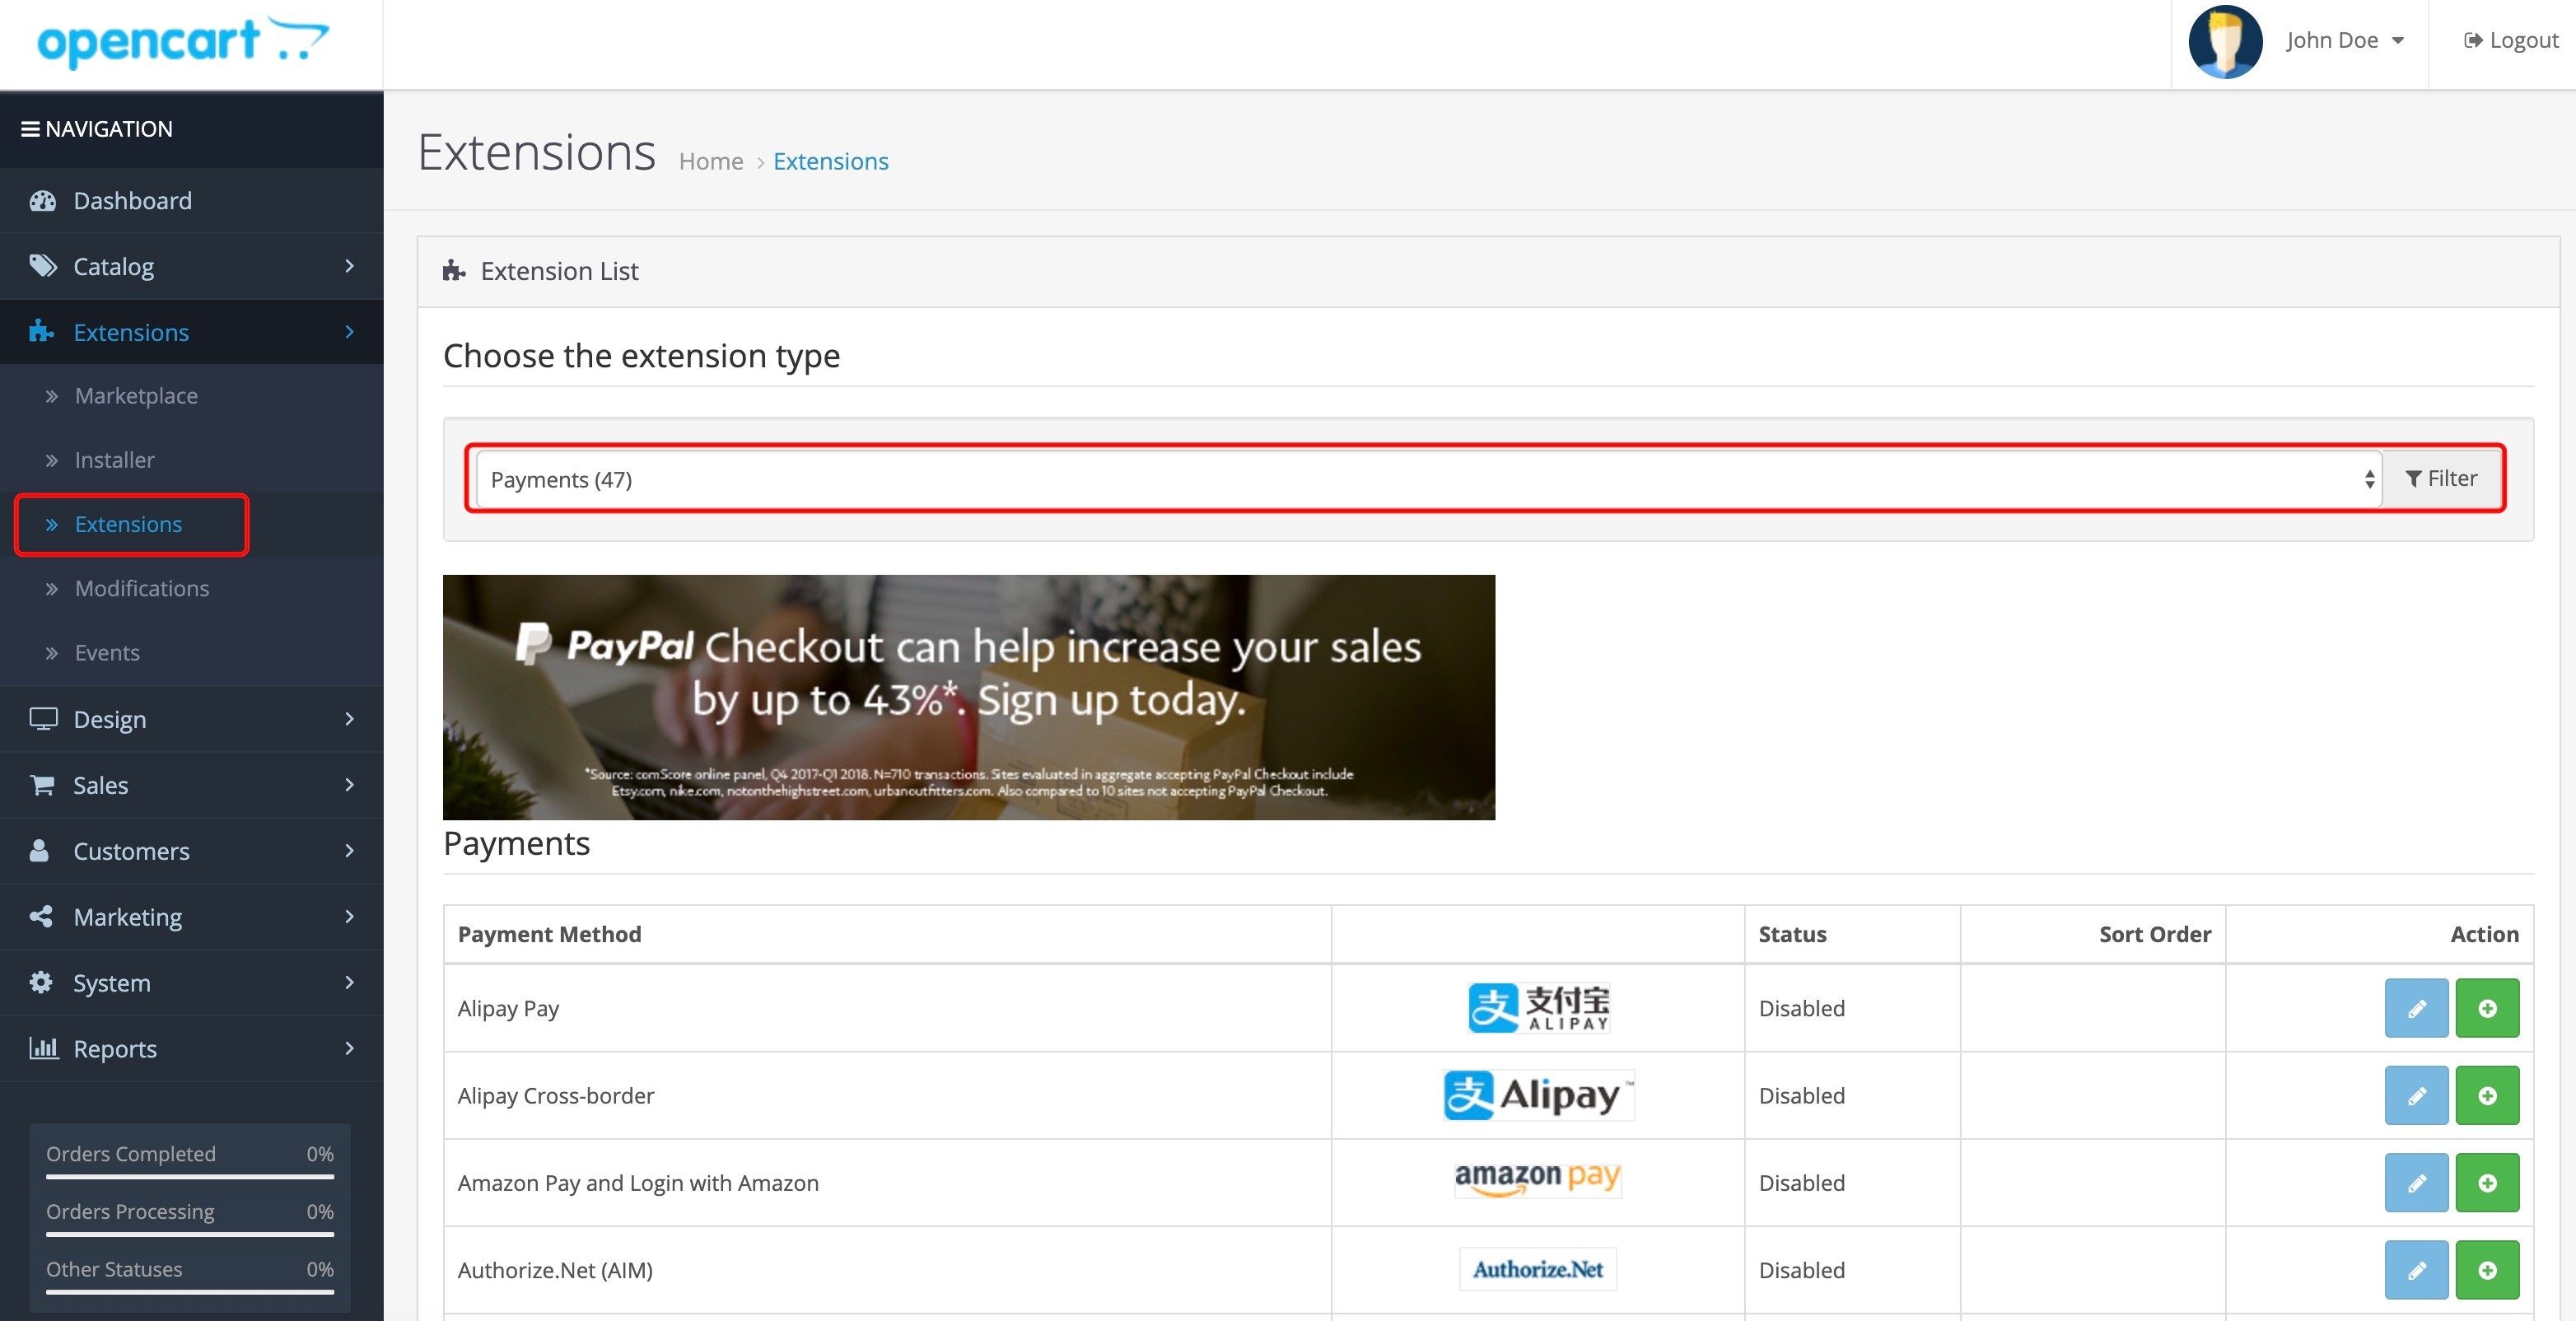Viewport: 2576px width, 1321px height.
Task: Click the 'Authorize.Net (AIM)' row text
Action: pos(555,1270)
